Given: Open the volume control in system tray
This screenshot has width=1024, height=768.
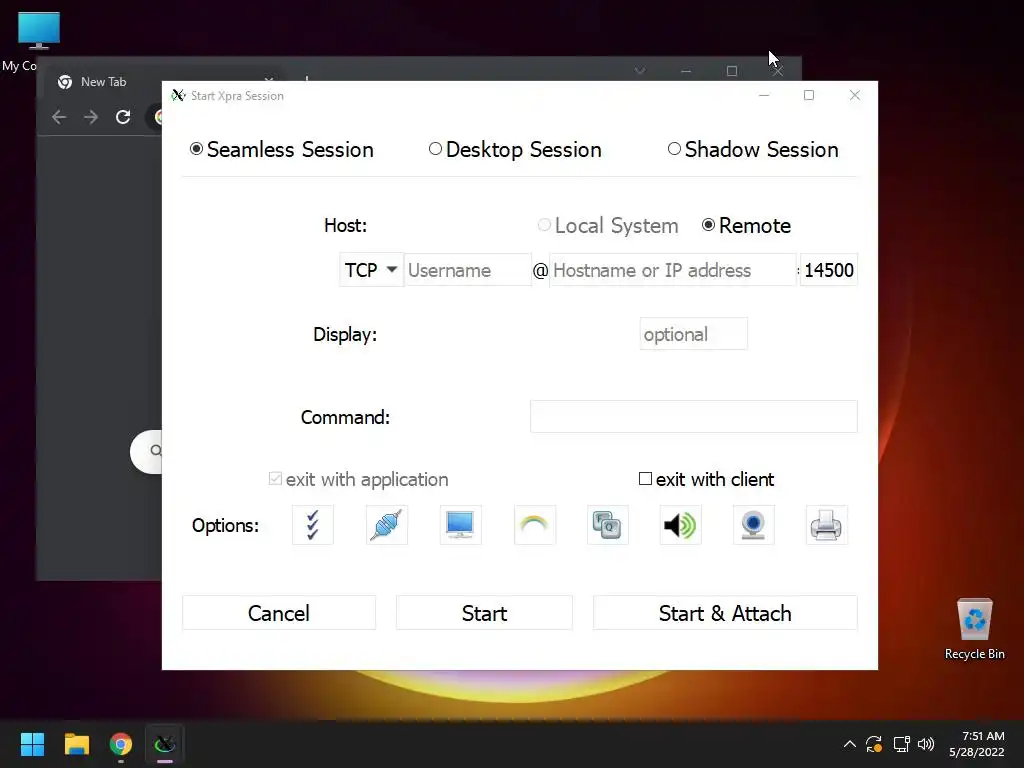Looking at the screenshot, I should coord(926,744).
